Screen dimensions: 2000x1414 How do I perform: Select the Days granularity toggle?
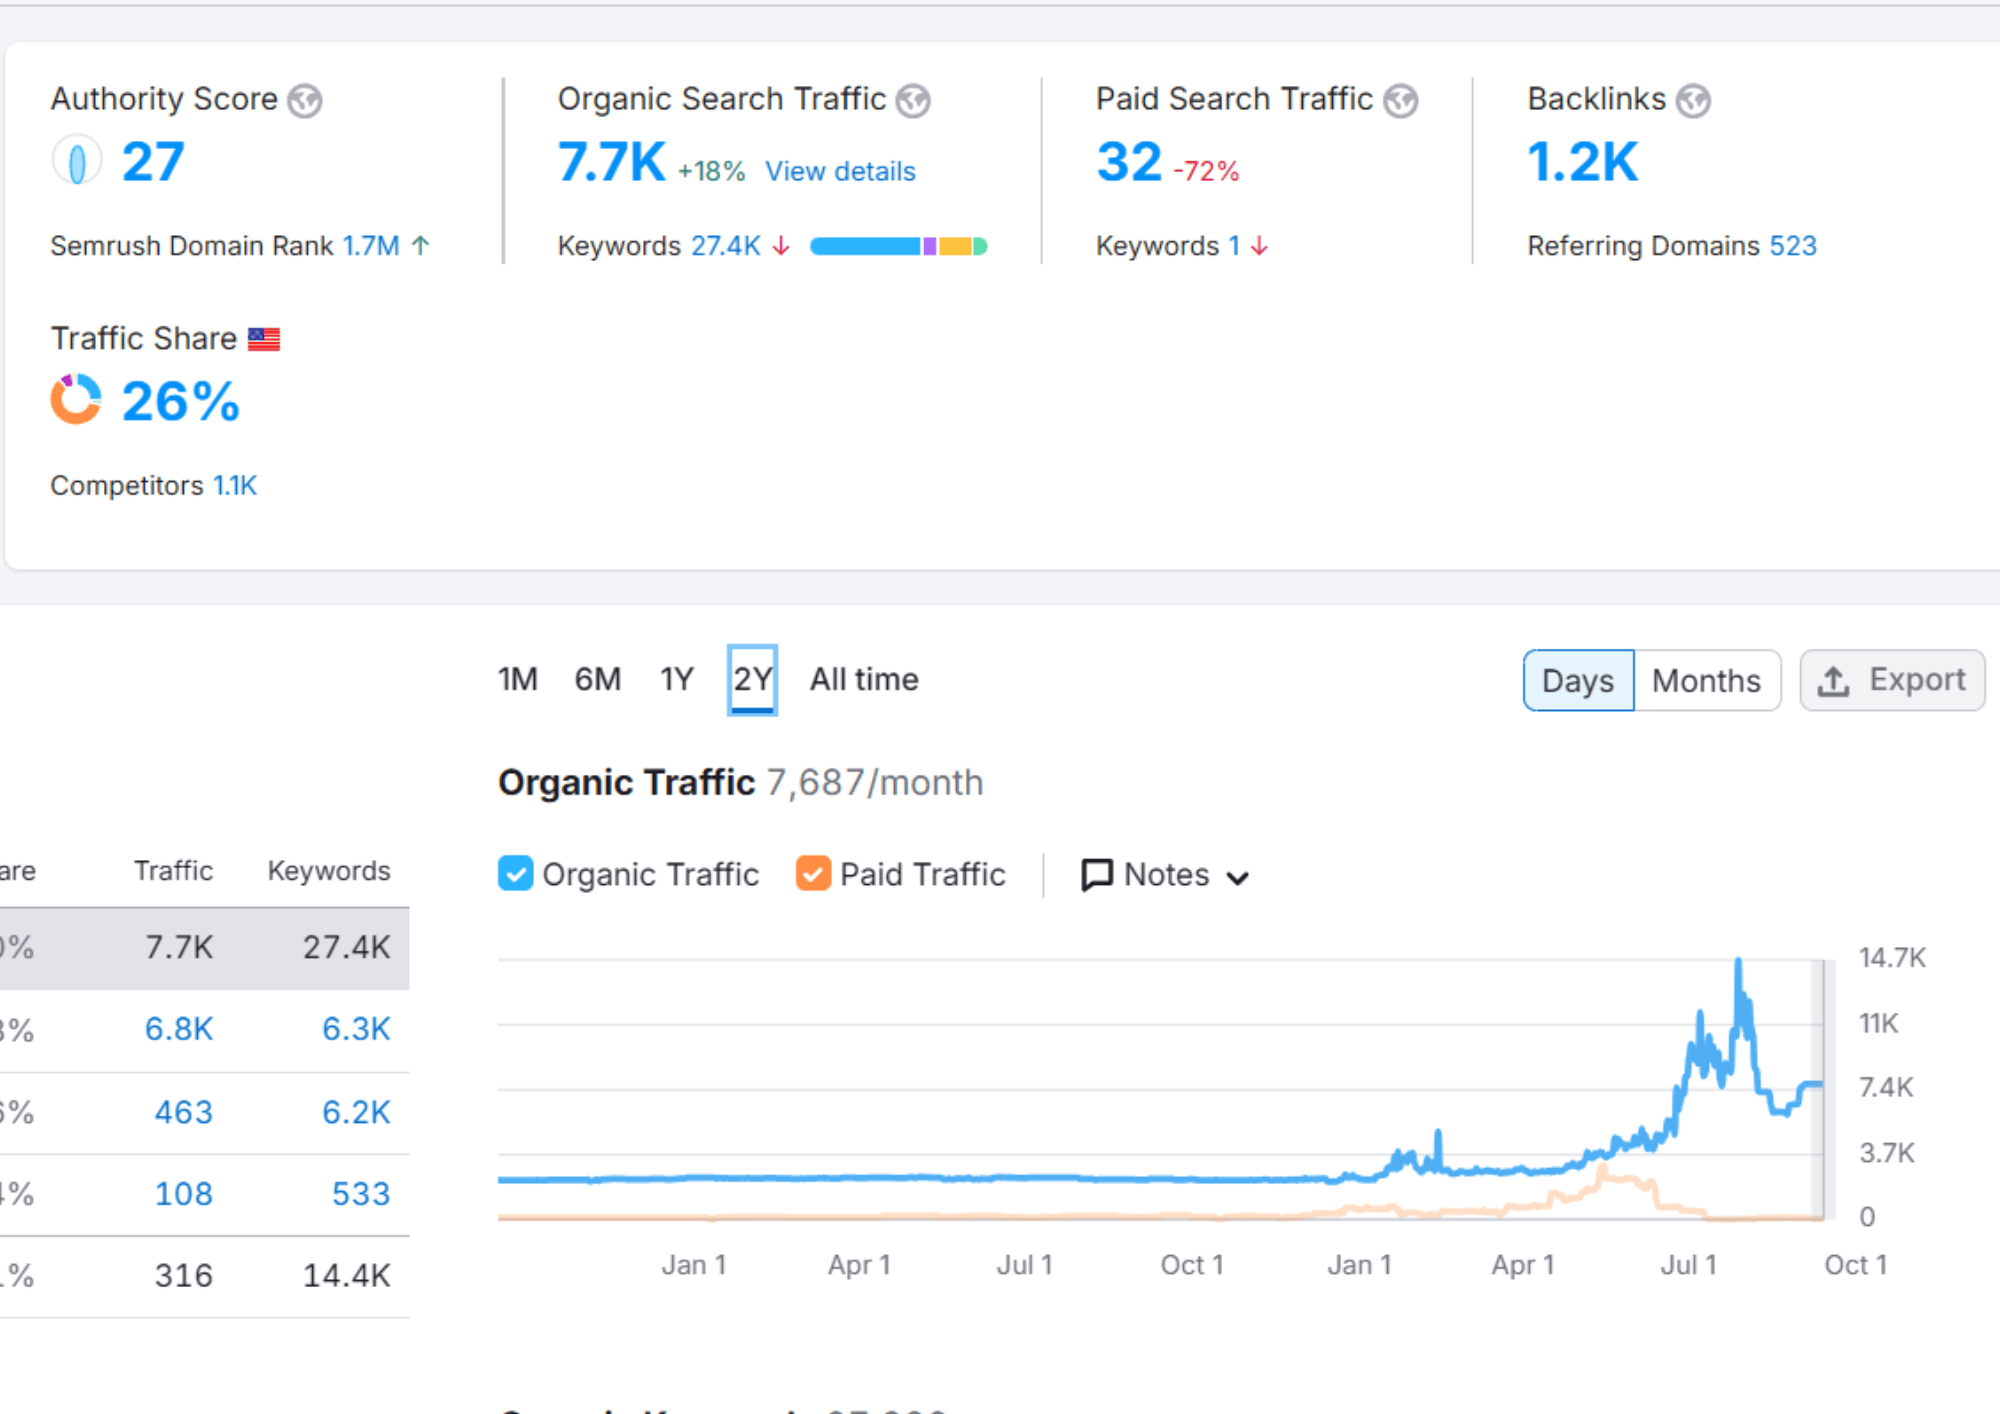(1578, 681)
